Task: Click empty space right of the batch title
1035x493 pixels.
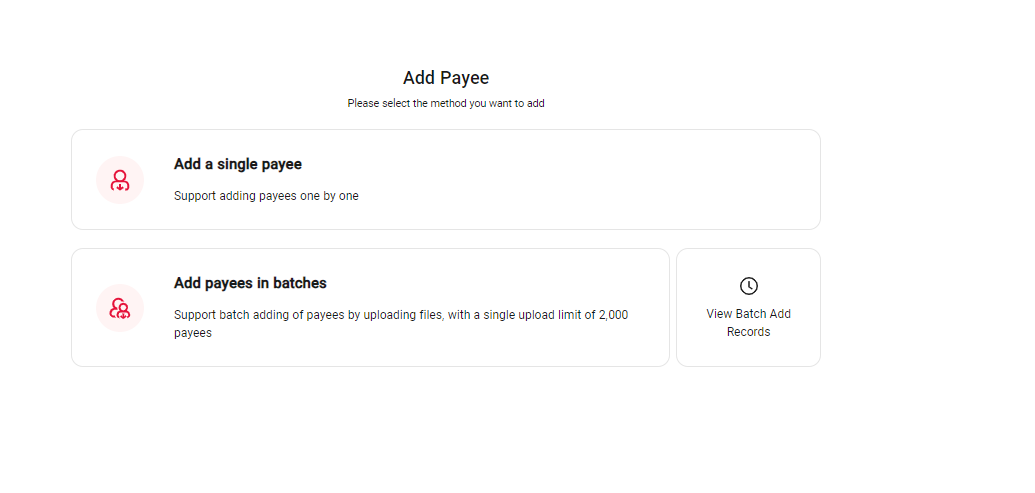Action: pyautogui.click(x=500, y=283)
